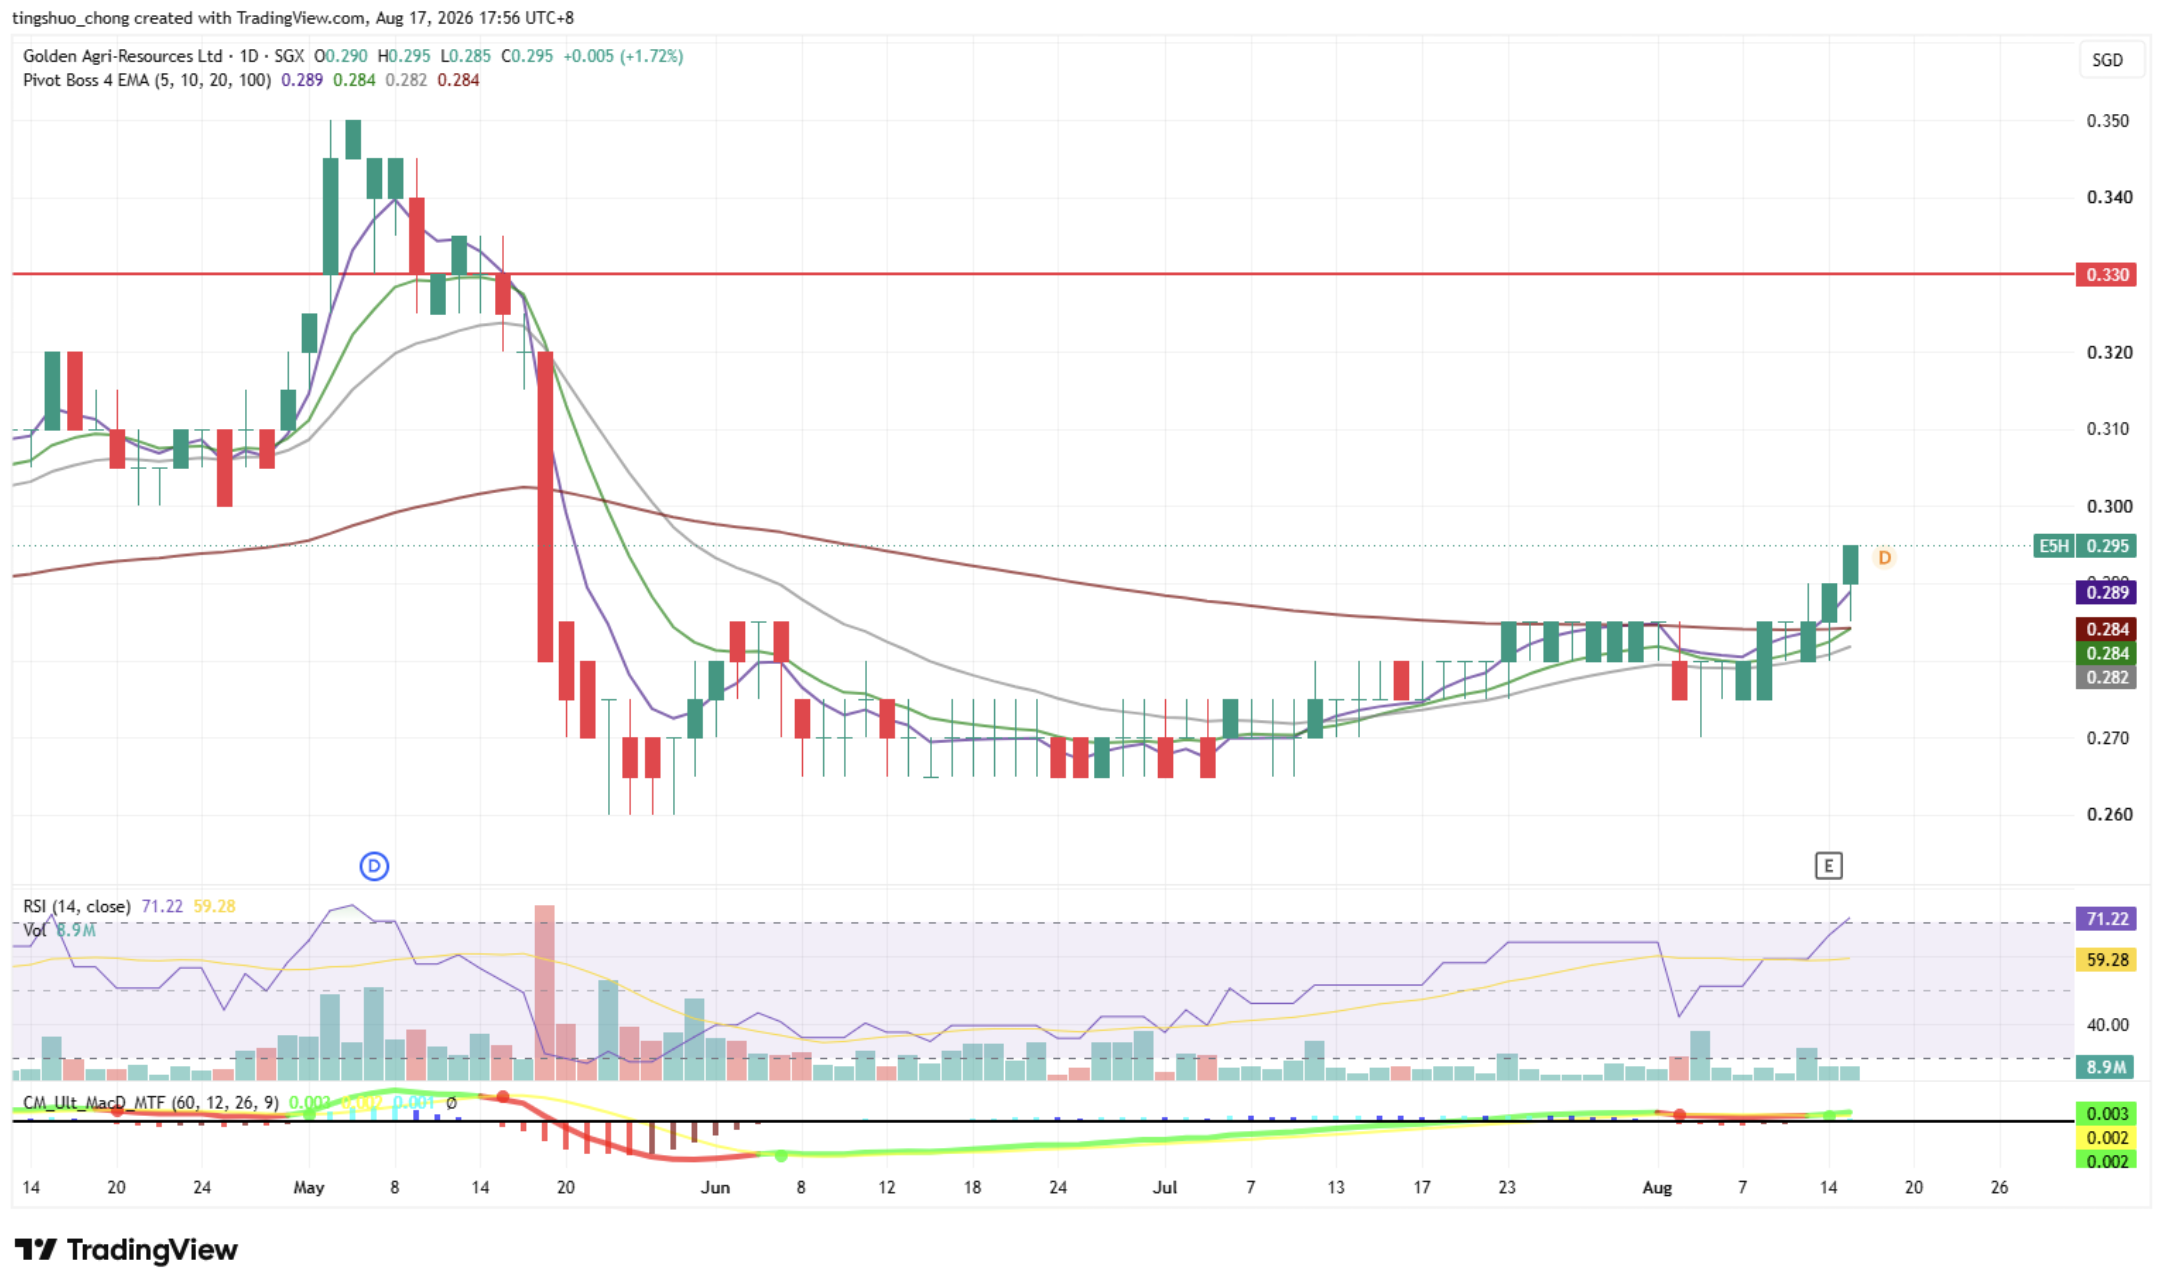This screenshot has width=2162, height=1282.
Task: Click the earnings E marker box
Action: point(1828,866)
